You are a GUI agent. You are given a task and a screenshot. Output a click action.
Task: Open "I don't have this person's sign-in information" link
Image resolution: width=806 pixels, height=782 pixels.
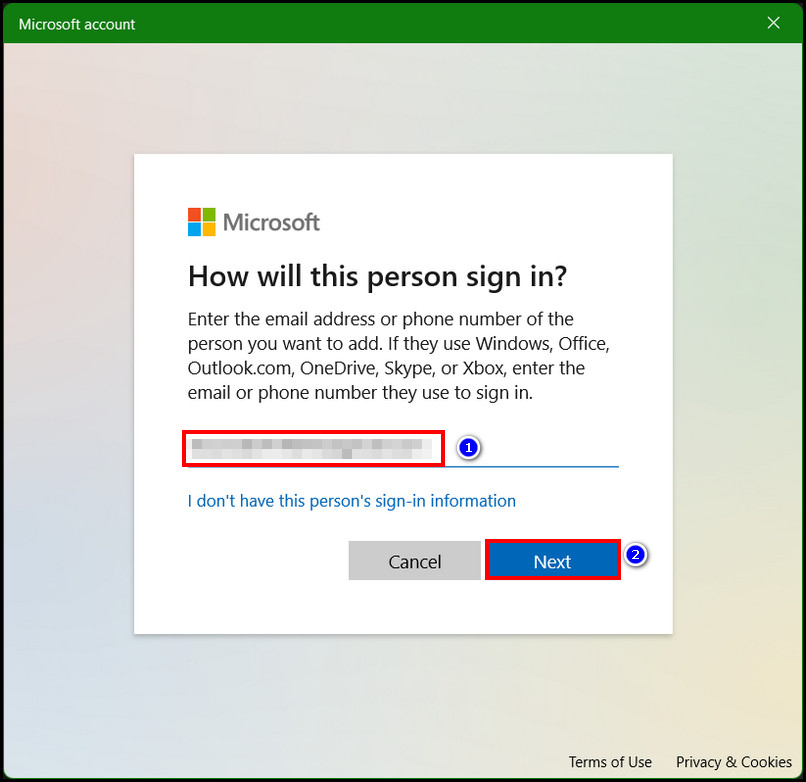(352, 501)
